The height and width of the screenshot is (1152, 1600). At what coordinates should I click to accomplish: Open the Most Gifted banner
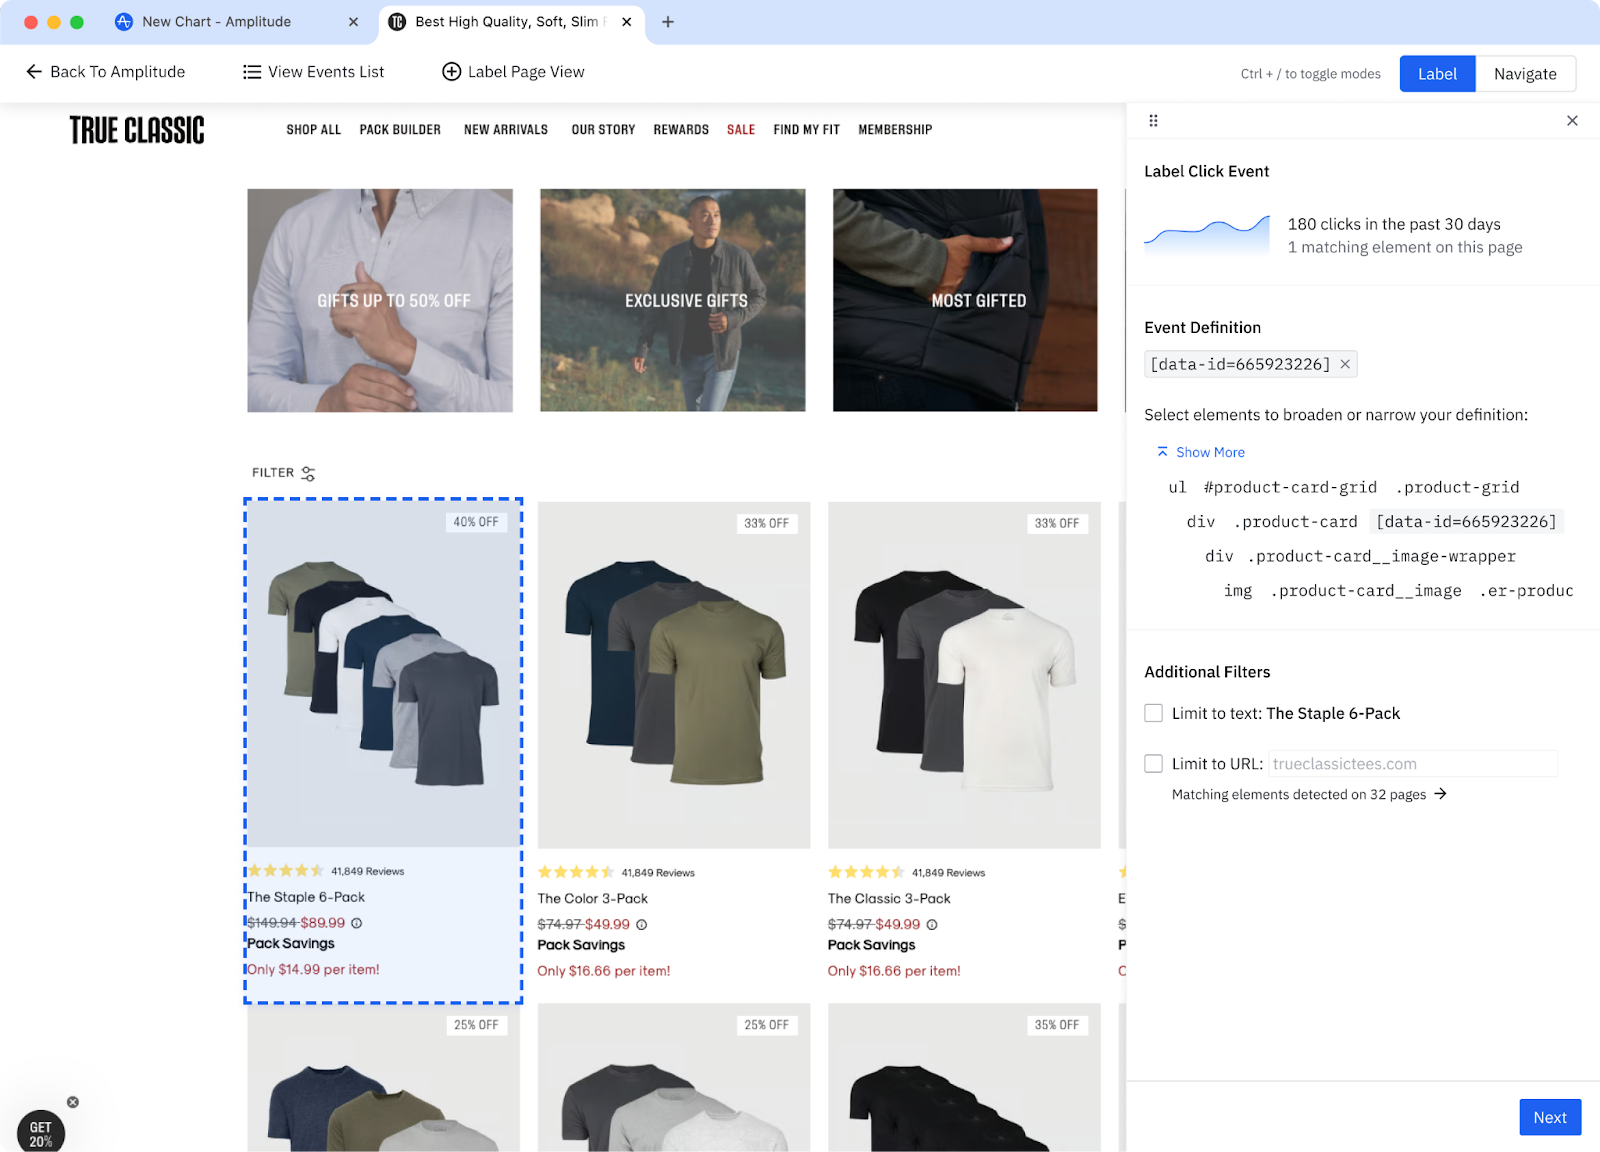tap(965, 300)
